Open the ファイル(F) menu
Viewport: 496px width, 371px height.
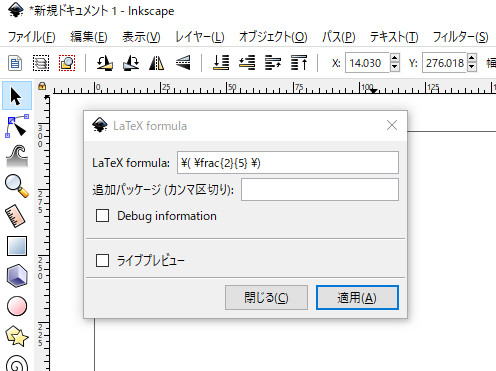coord(32,37)
